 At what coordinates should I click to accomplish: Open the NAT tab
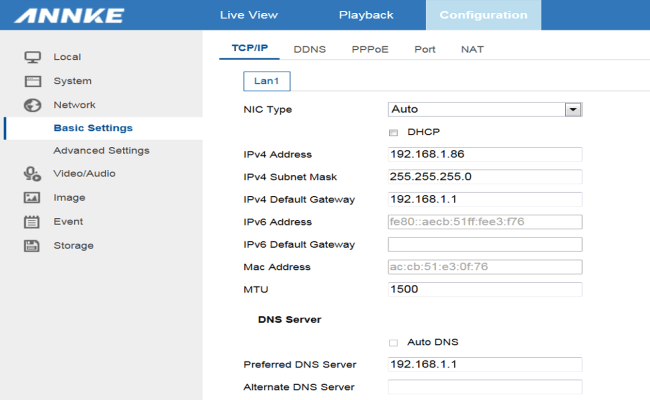click(x=472, y=49)
